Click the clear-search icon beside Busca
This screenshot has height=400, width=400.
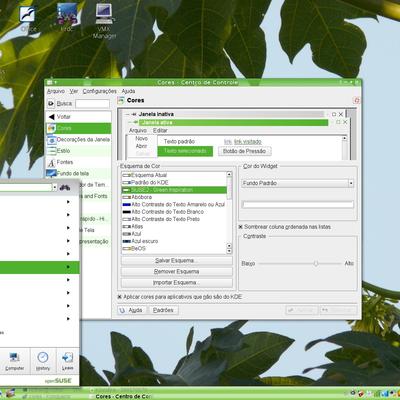click(x=51, y=104)
